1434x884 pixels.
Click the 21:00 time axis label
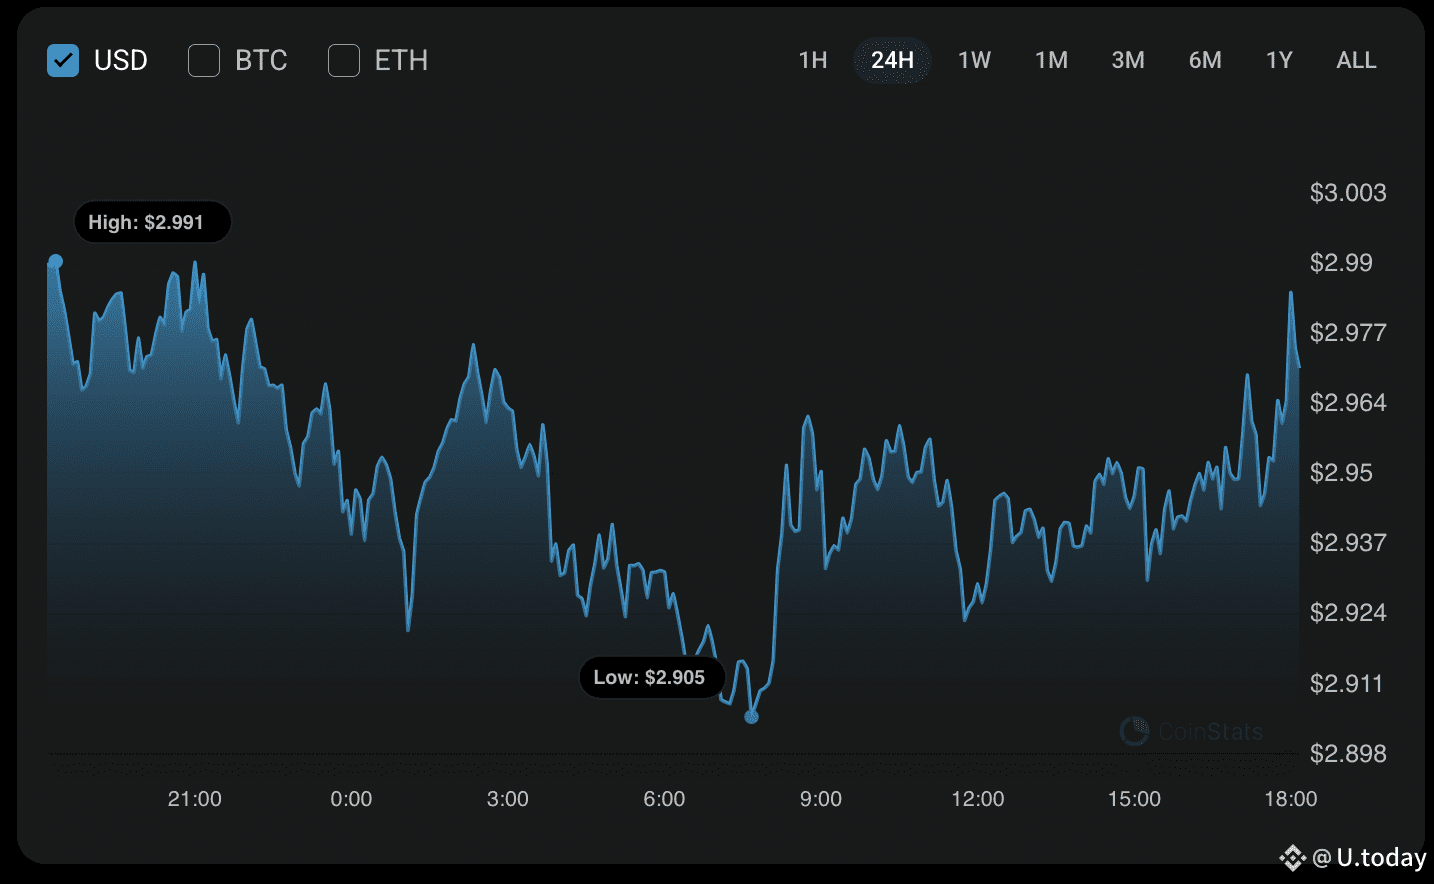pyautogui.click(x=195, y=799)
